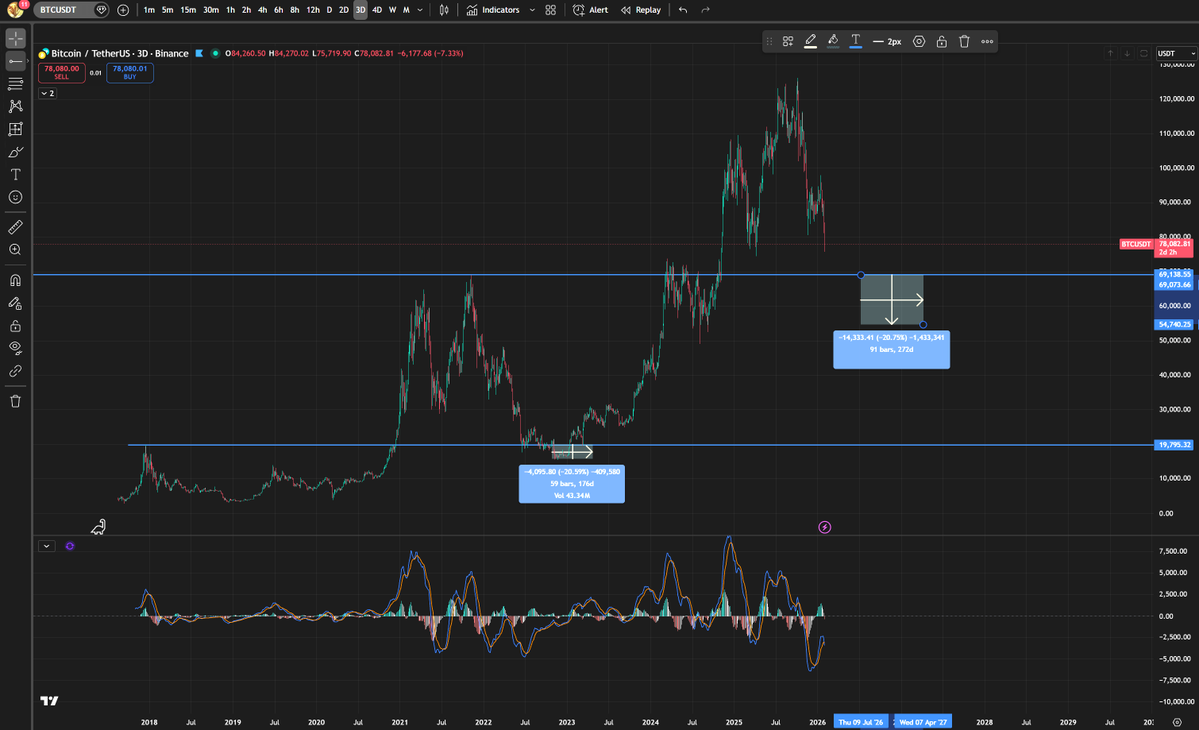Click the blue BUY 78,080.01 button
This screenshot has height=730, width=1199.
pos(129,73)
